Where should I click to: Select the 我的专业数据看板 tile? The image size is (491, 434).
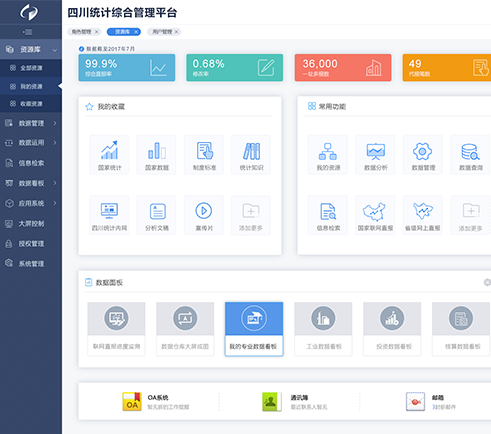click(x=254, y=329)
